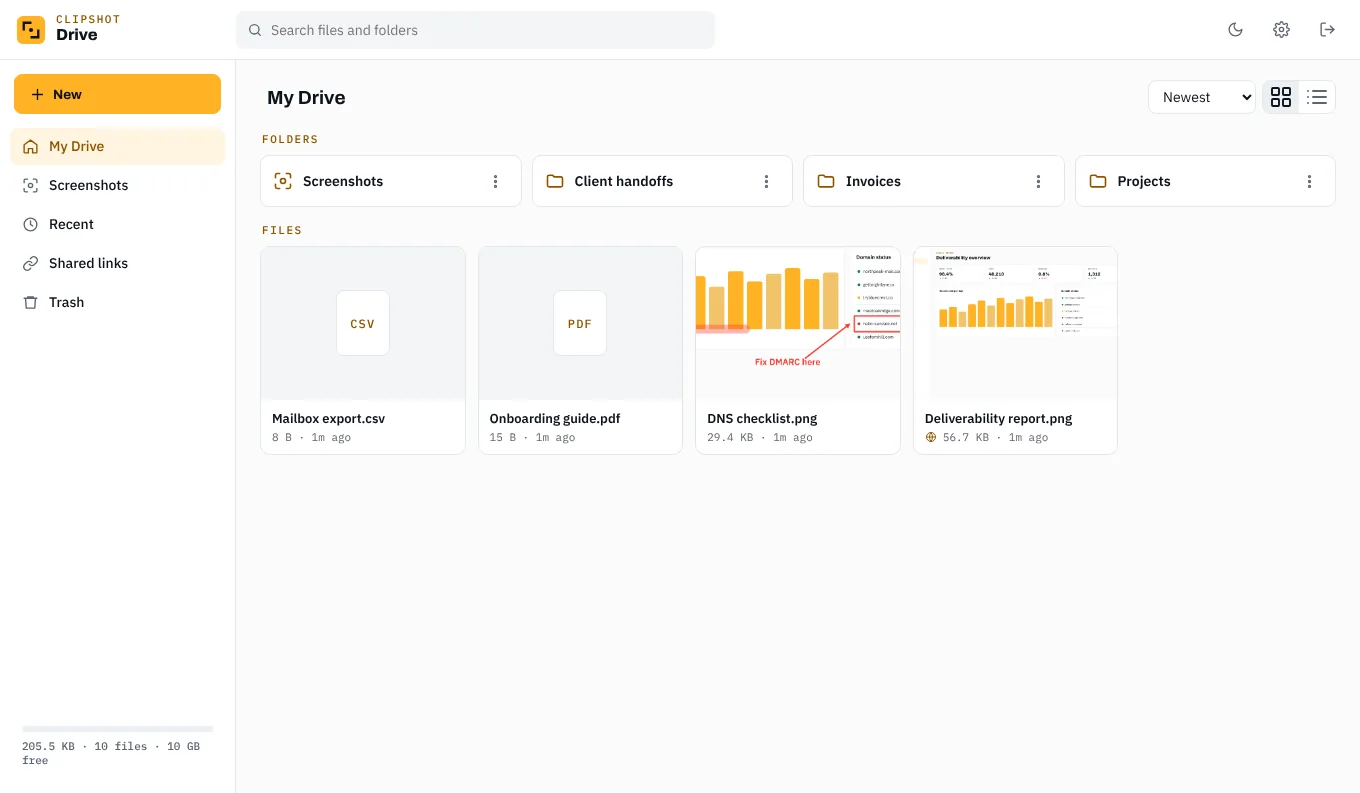Image resolution: width=1360 pixels, height=793 pixels.
Task: Open Trash in the sidebar
Action: 117,302
